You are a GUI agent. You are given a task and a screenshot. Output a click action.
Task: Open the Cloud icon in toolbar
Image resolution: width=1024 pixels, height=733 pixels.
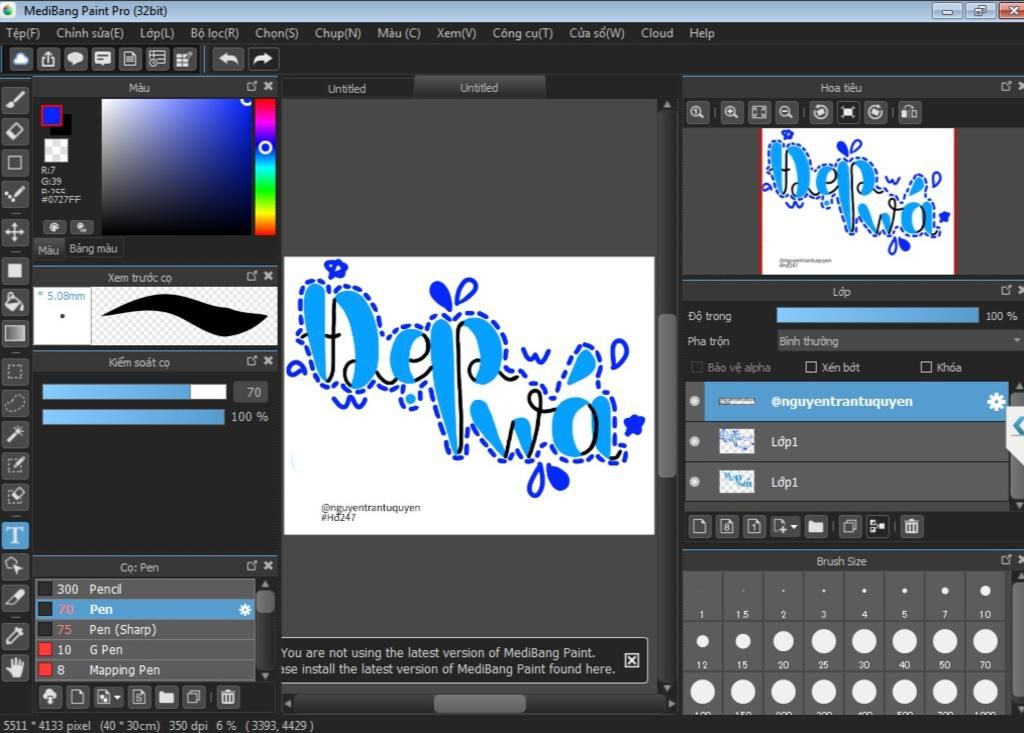point(21,59)
